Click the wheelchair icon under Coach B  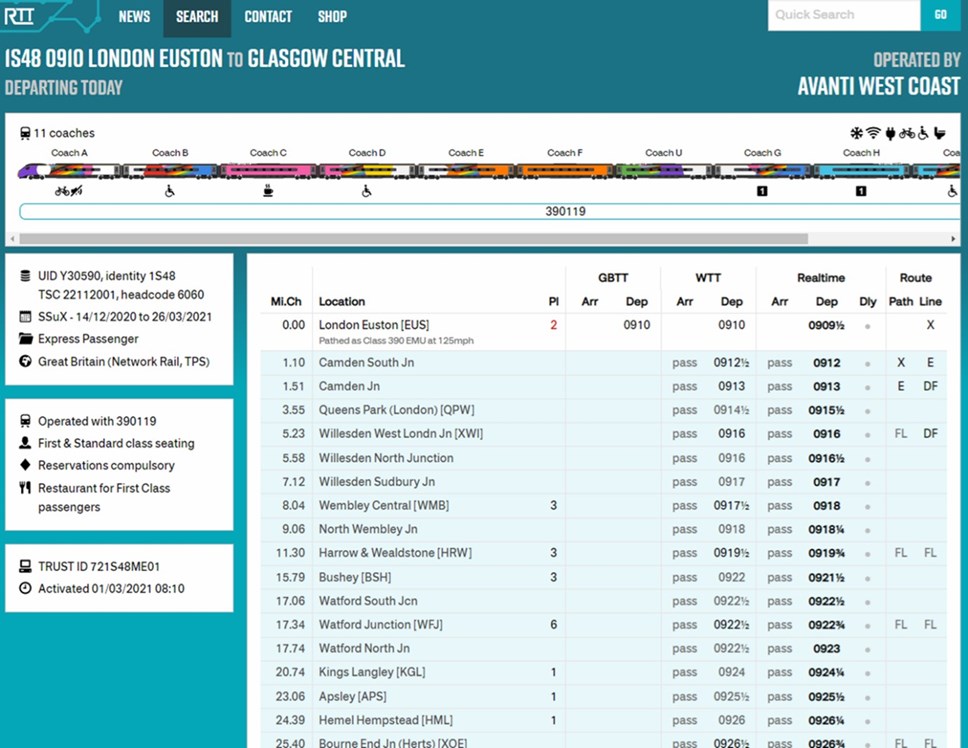170,191
